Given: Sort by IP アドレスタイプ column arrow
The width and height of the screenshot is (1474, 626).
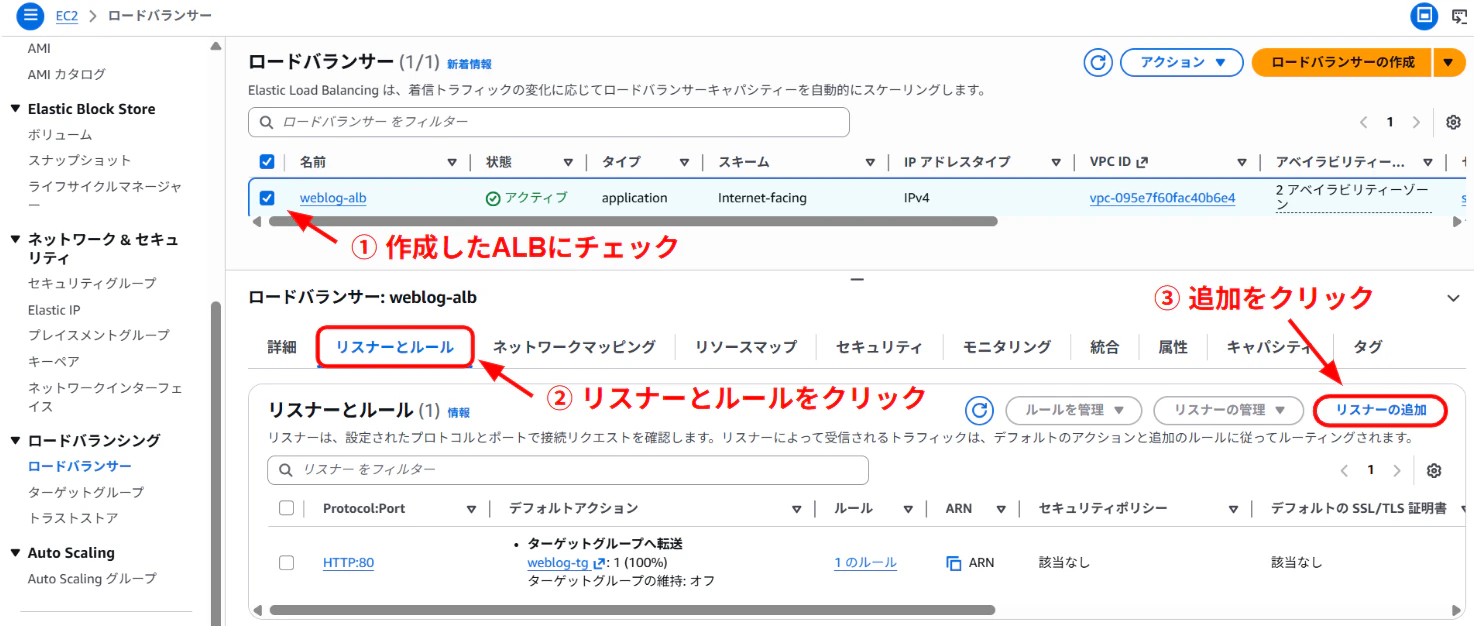Looking at the screenshot, I should point(1056,163).
